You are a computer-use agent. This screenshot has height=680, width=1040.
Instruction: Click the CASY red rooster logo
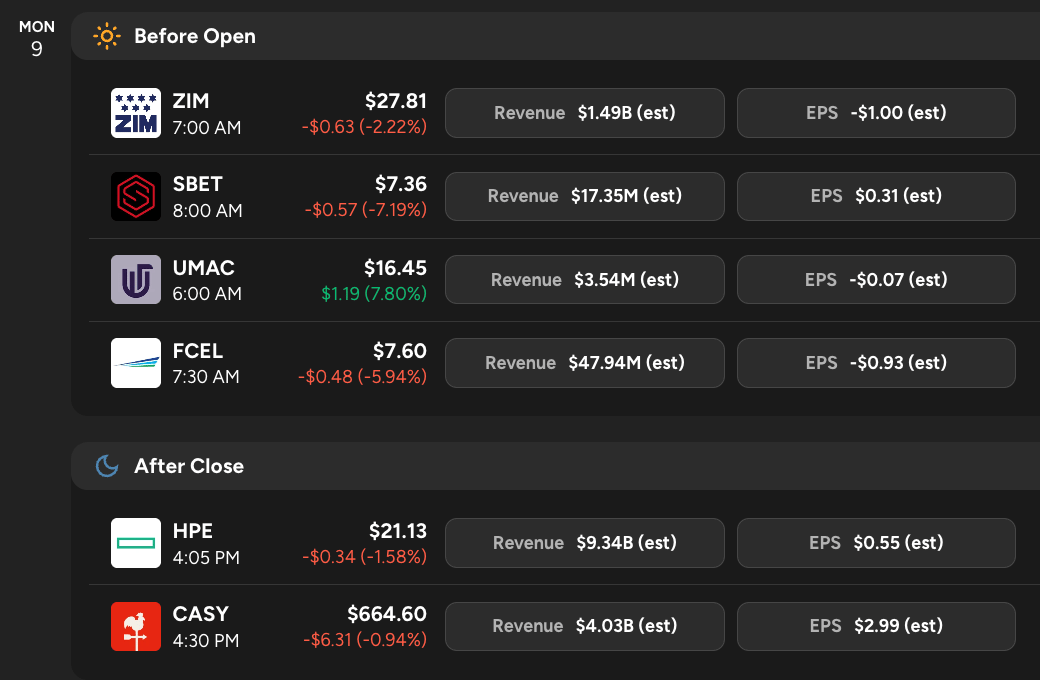click(x=135, y=626)
